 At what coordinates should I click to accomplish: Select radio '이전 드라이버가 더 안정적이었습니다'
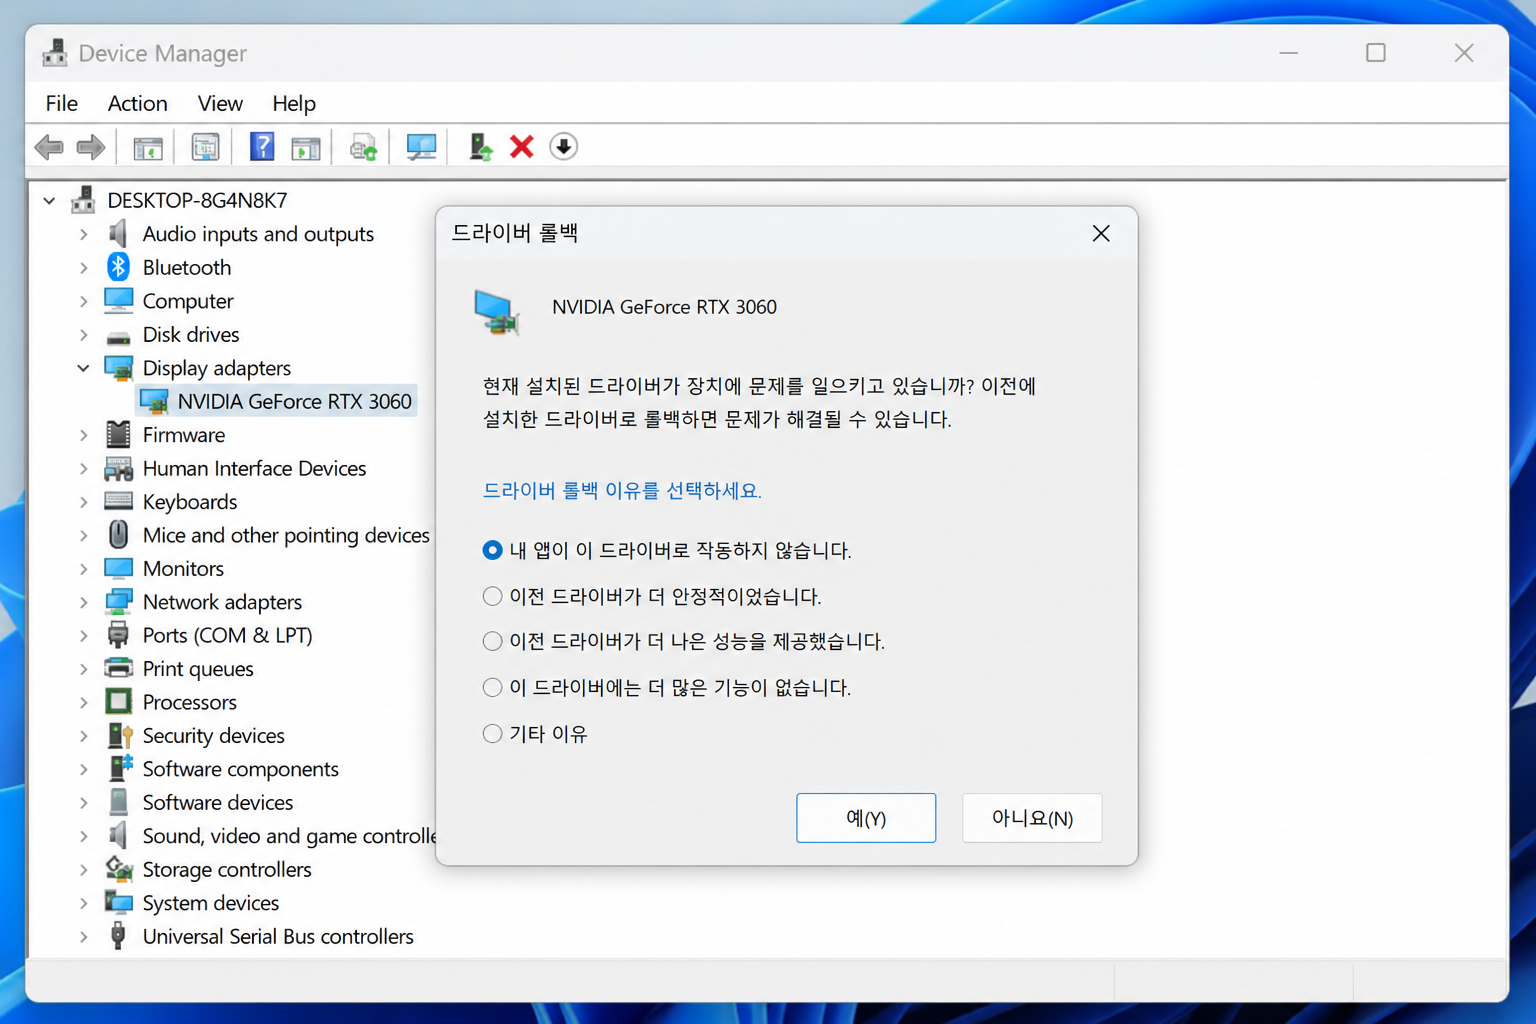[x=492, y=596]
